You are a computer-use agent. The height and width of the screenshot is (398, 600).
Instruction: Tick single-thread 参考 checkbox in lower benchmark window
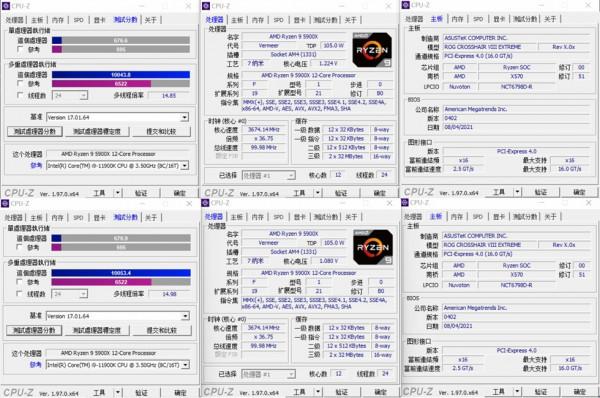click(x=20, y=247)
